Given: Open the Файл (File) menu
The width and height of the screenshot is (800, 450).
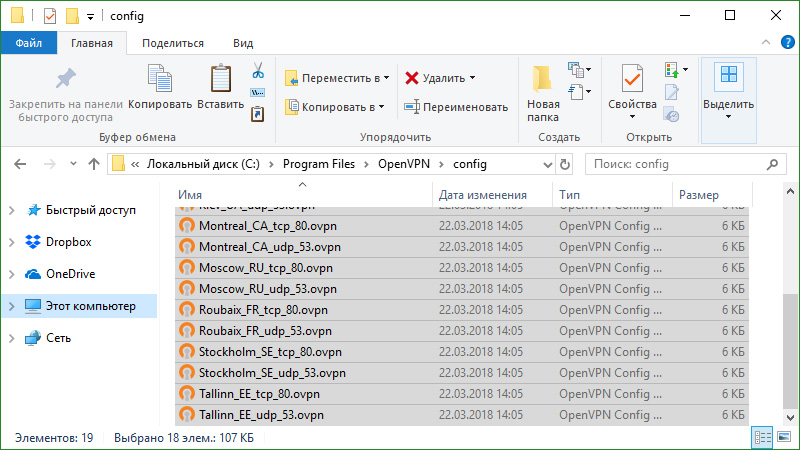Looking at the screenshot, I should [28, 43].
